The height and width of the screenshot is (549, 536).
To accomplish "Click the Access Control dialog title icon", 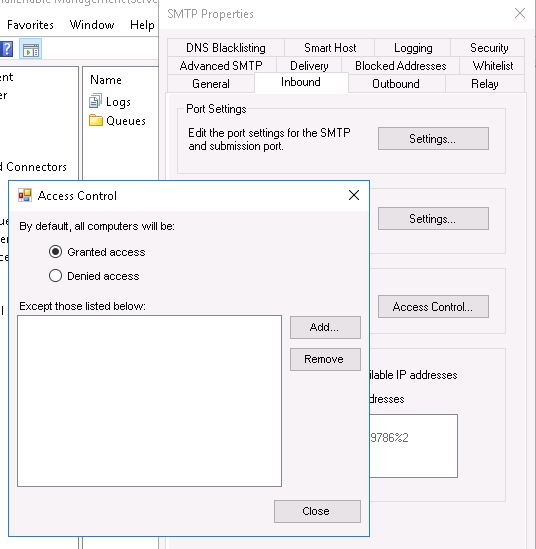I will click(x=25, y=195).
